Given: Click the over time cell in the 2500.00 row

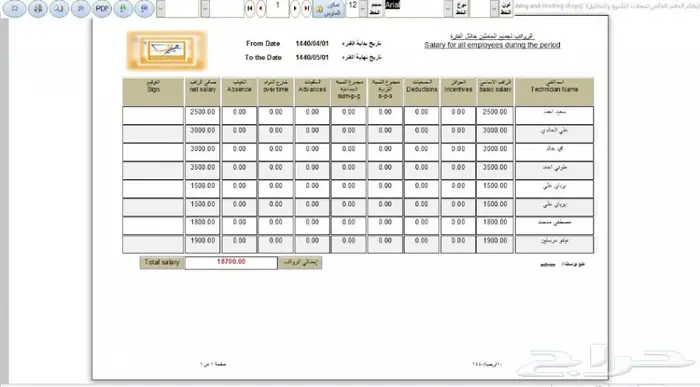Looking at the screenshot, I should (275, 115).
